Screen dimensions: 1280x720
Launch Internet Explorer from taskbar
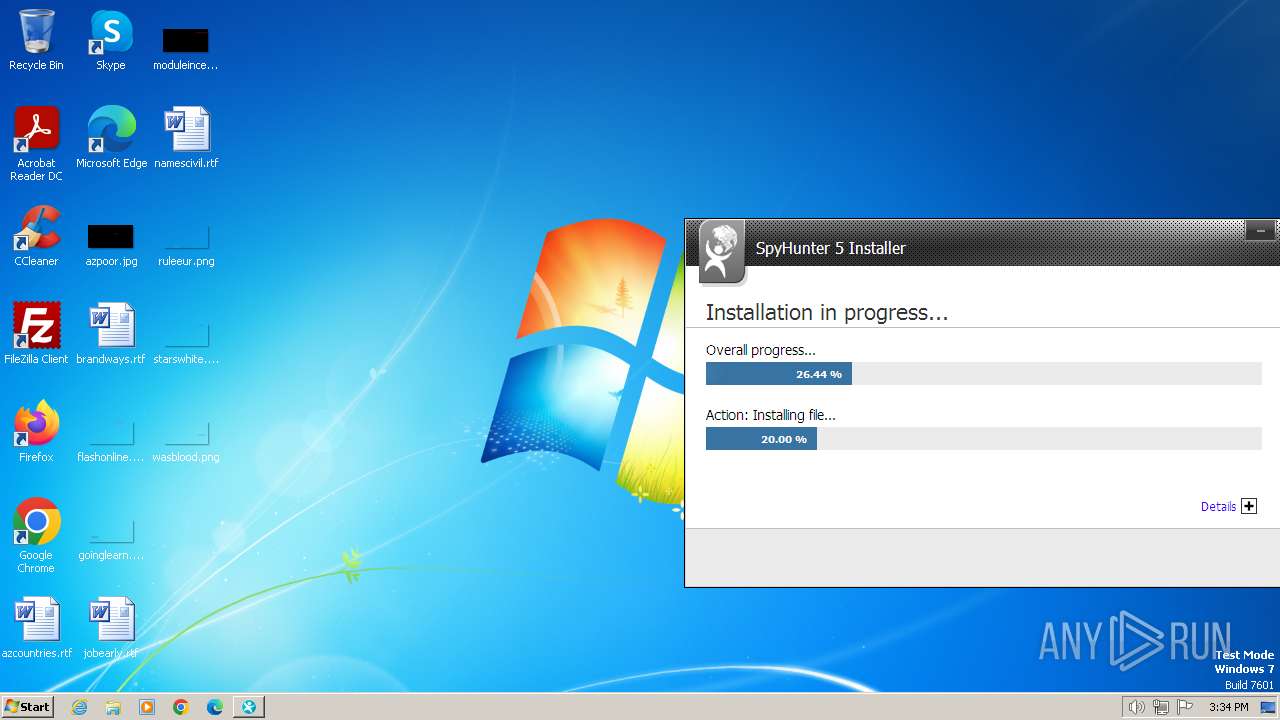(x=80, y=707)
